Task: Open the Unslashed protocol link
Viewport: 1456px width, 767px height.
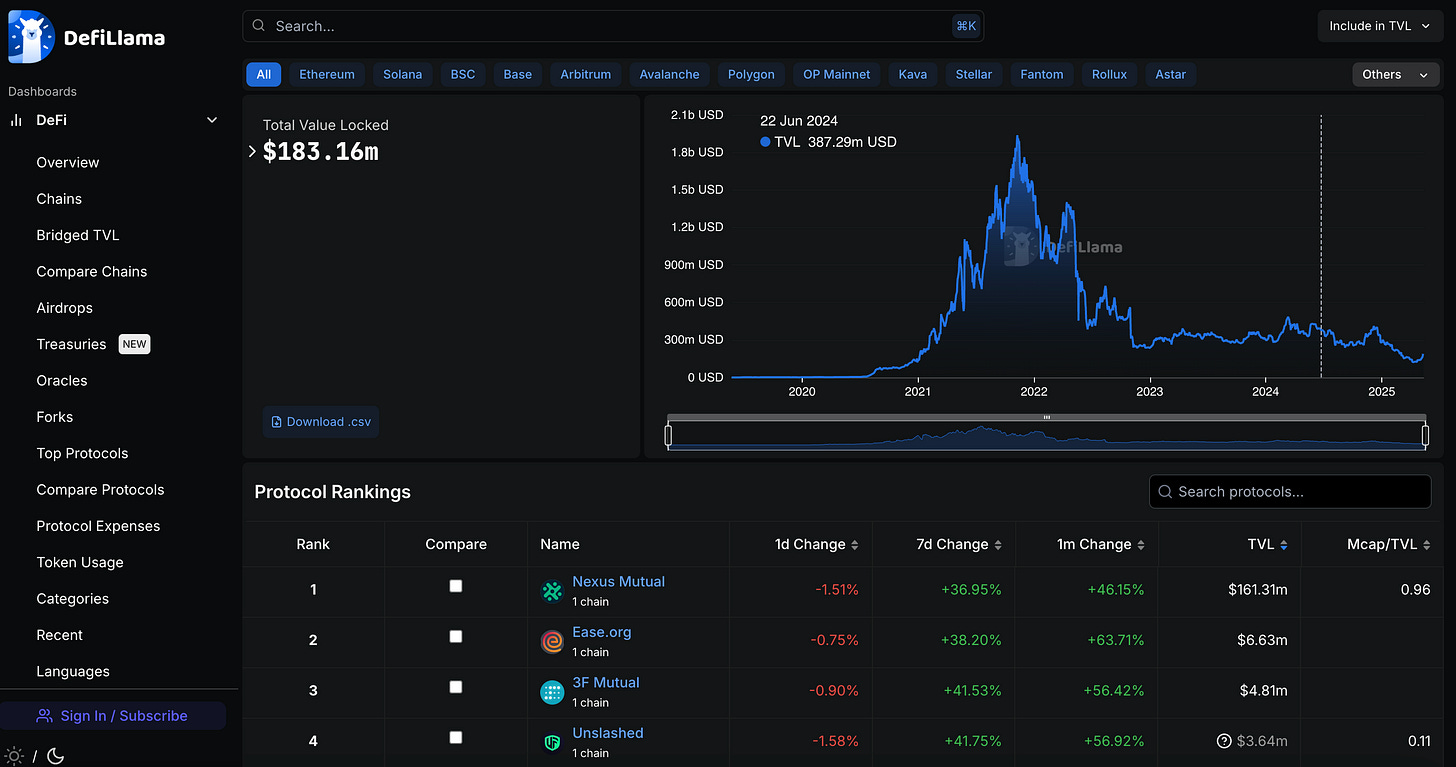Action: click(x=608, y=733)
